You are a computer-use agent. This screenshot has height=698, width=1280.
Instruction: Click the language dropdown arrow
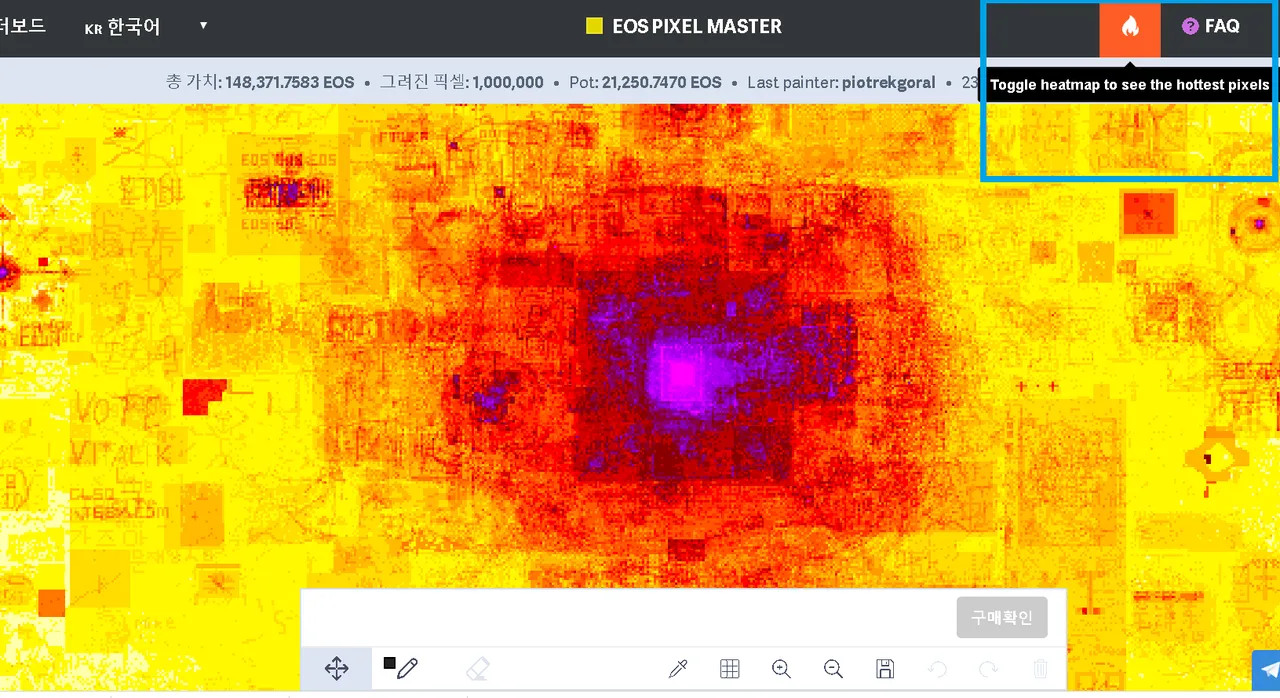click(x=203, y=25)
